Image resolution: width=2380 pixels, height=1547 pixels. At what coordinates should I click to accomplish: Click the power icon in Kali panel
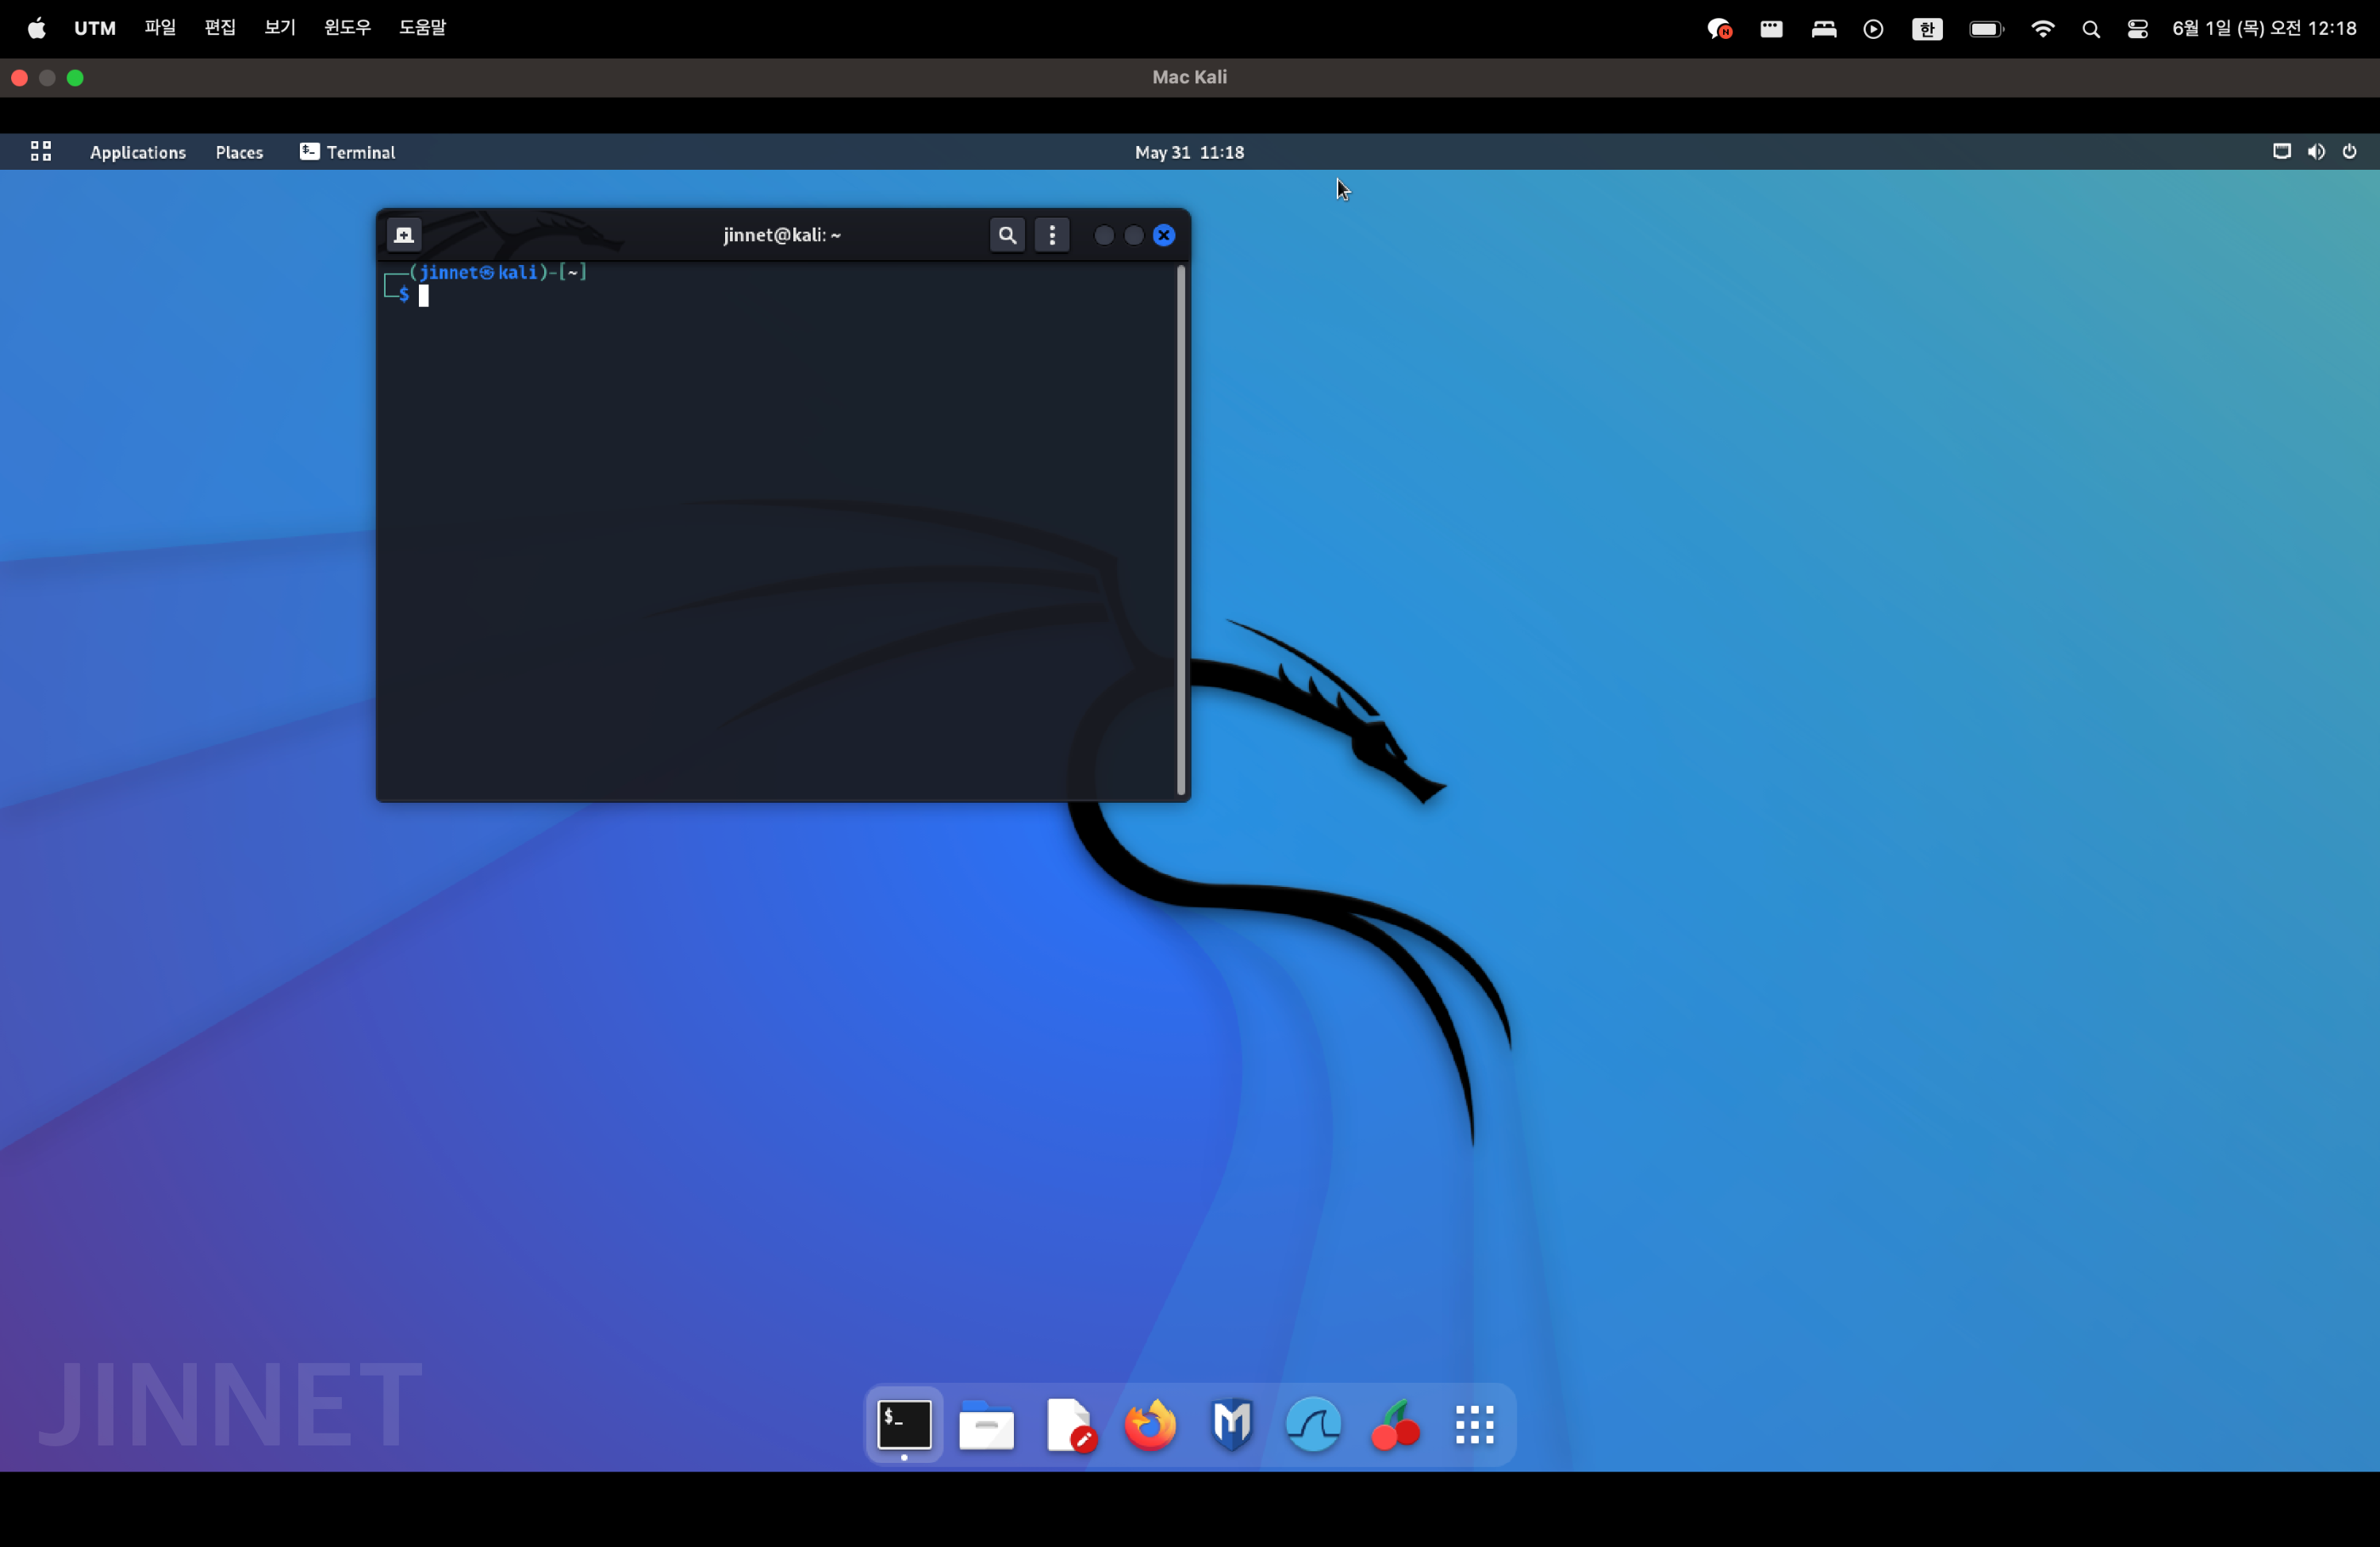[2350, 152]
